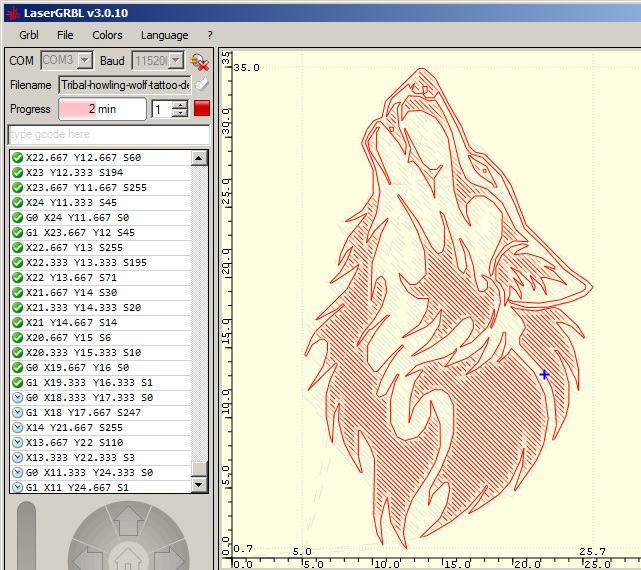This screenshot has width=641, height=570.
Task: Open the File menu
Action: click(x=65, y=35)
